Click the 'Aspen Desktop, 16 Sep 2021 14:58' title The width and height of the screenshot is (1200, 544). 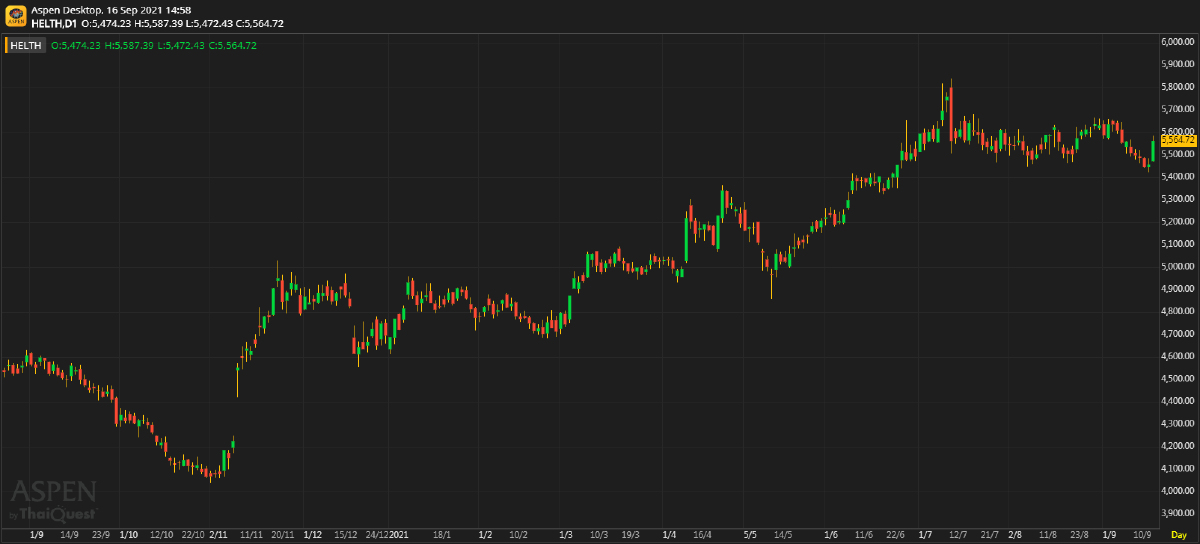click(x=111, y=10)
